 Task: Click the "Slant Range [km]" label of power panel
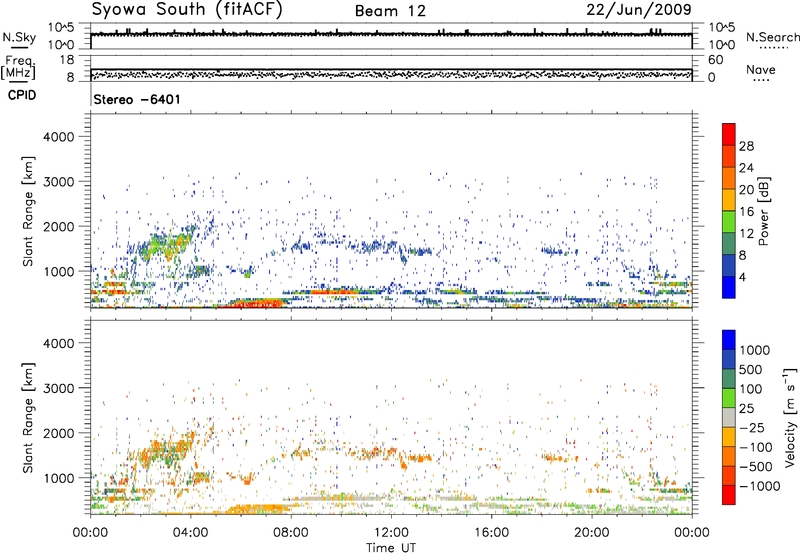coord(28,211)
